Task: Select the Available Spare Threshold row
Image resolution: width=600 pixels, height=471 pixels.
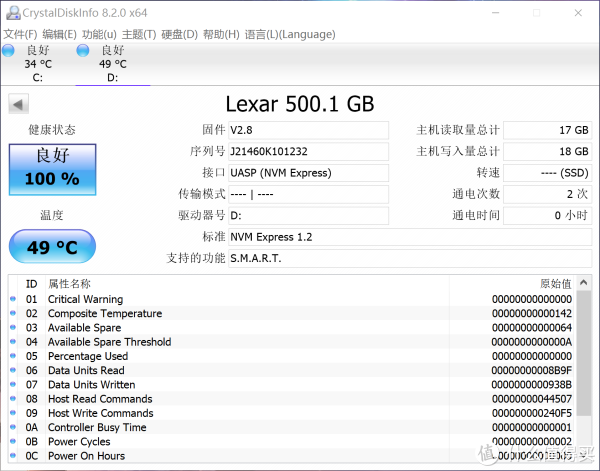Action: pyautogui.click(x=292, y=341)
